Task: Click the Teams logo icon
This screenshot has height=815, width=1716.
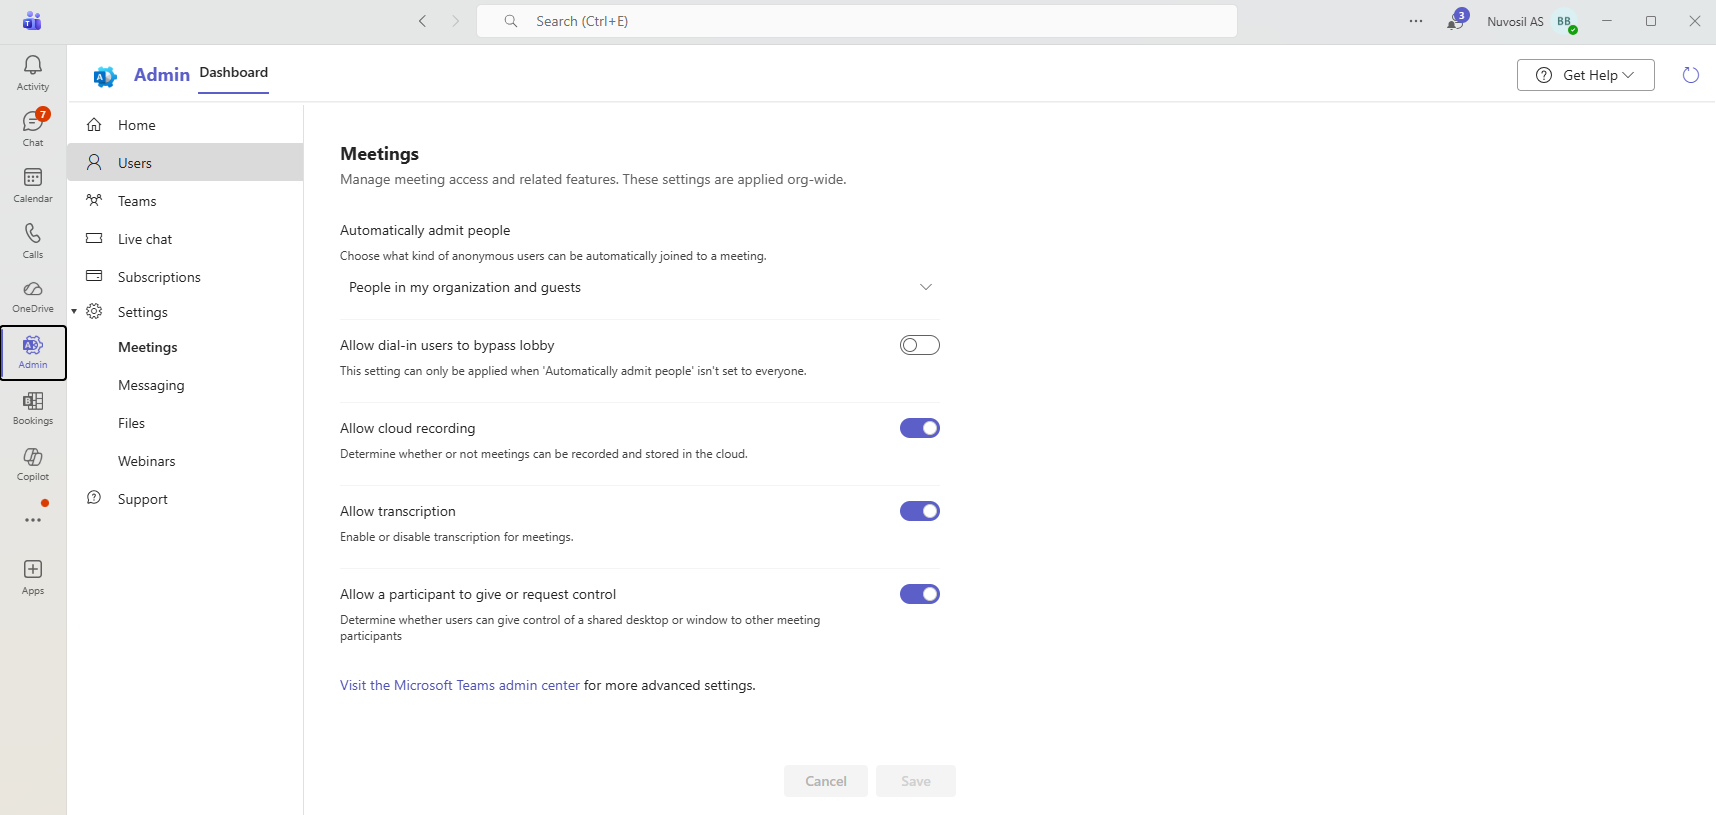Action: (32, 21)
